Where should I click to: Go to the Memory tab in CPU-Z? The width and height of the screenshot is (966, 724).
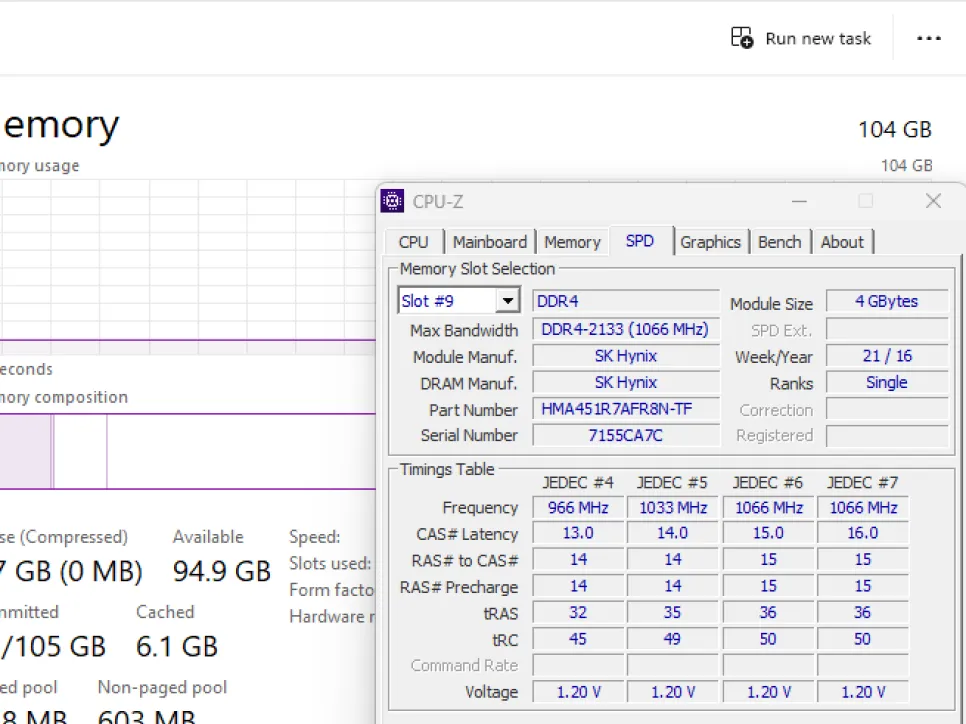pyautogui.click(x=572, y=242)
